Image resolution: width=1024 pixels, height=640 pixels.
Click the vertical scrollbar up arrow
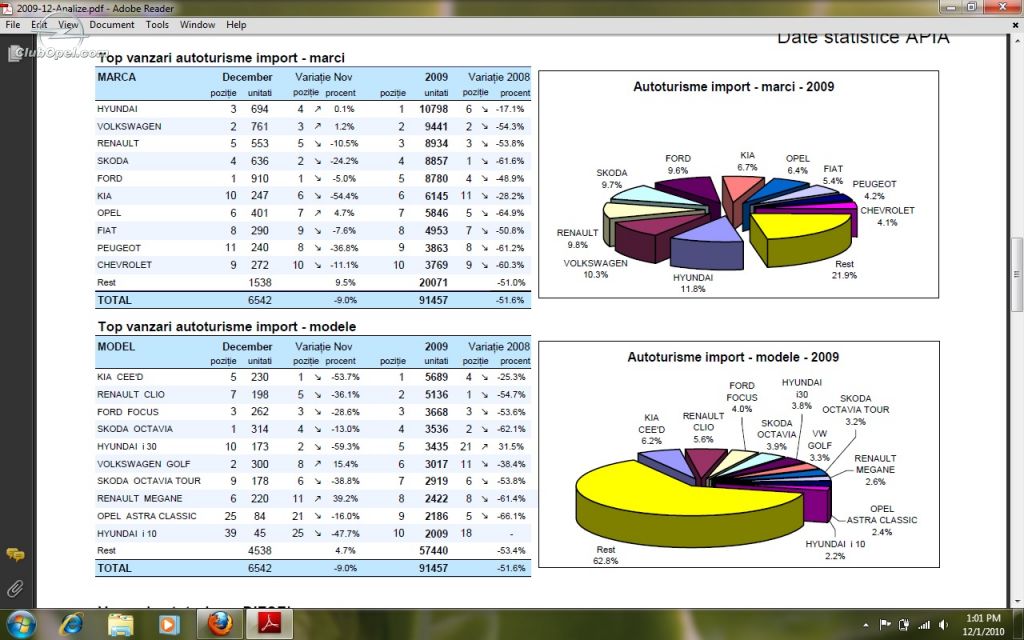(1017, 41)
